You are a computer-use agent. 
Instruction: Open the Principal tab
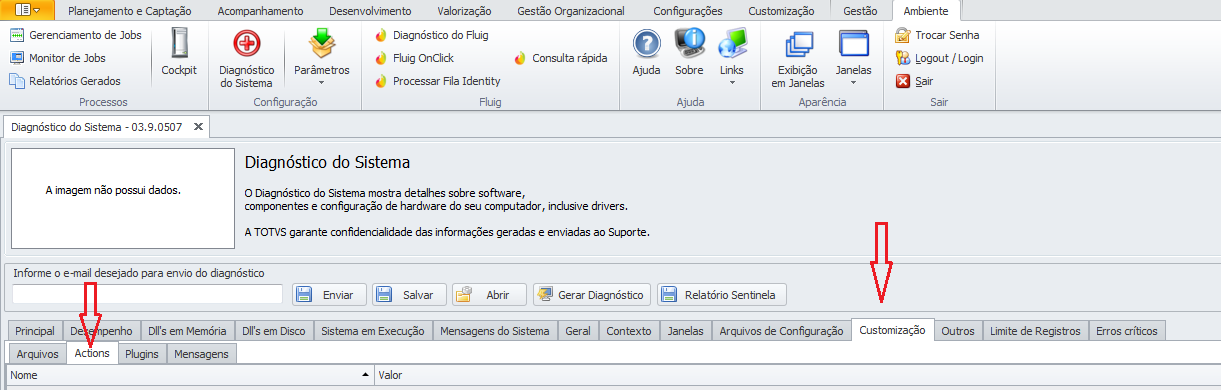point(35,331)
